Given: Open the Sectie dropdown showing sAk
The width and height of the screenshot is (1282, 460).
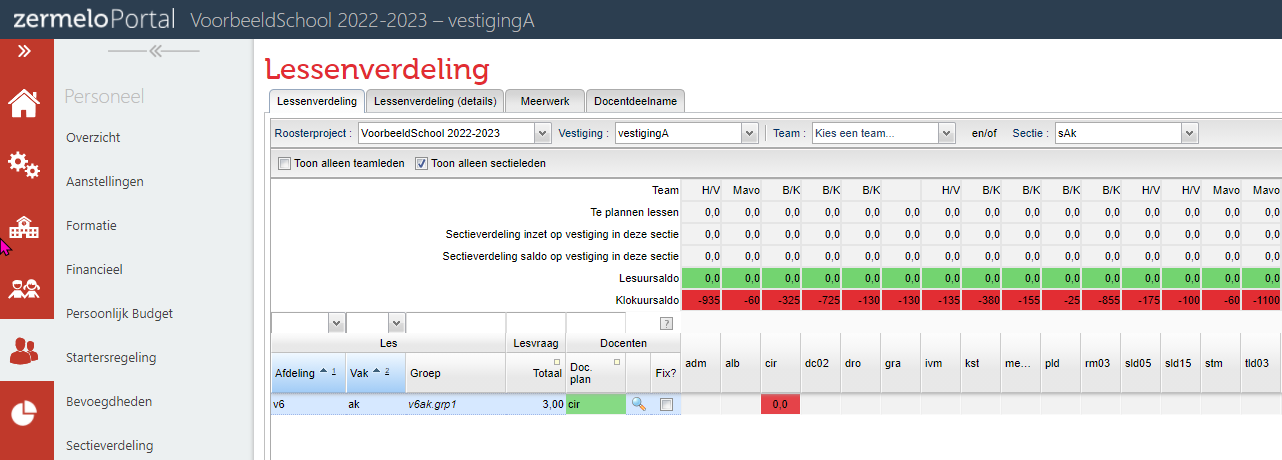Looking at the screenshot, I should tap(1126, 133).
